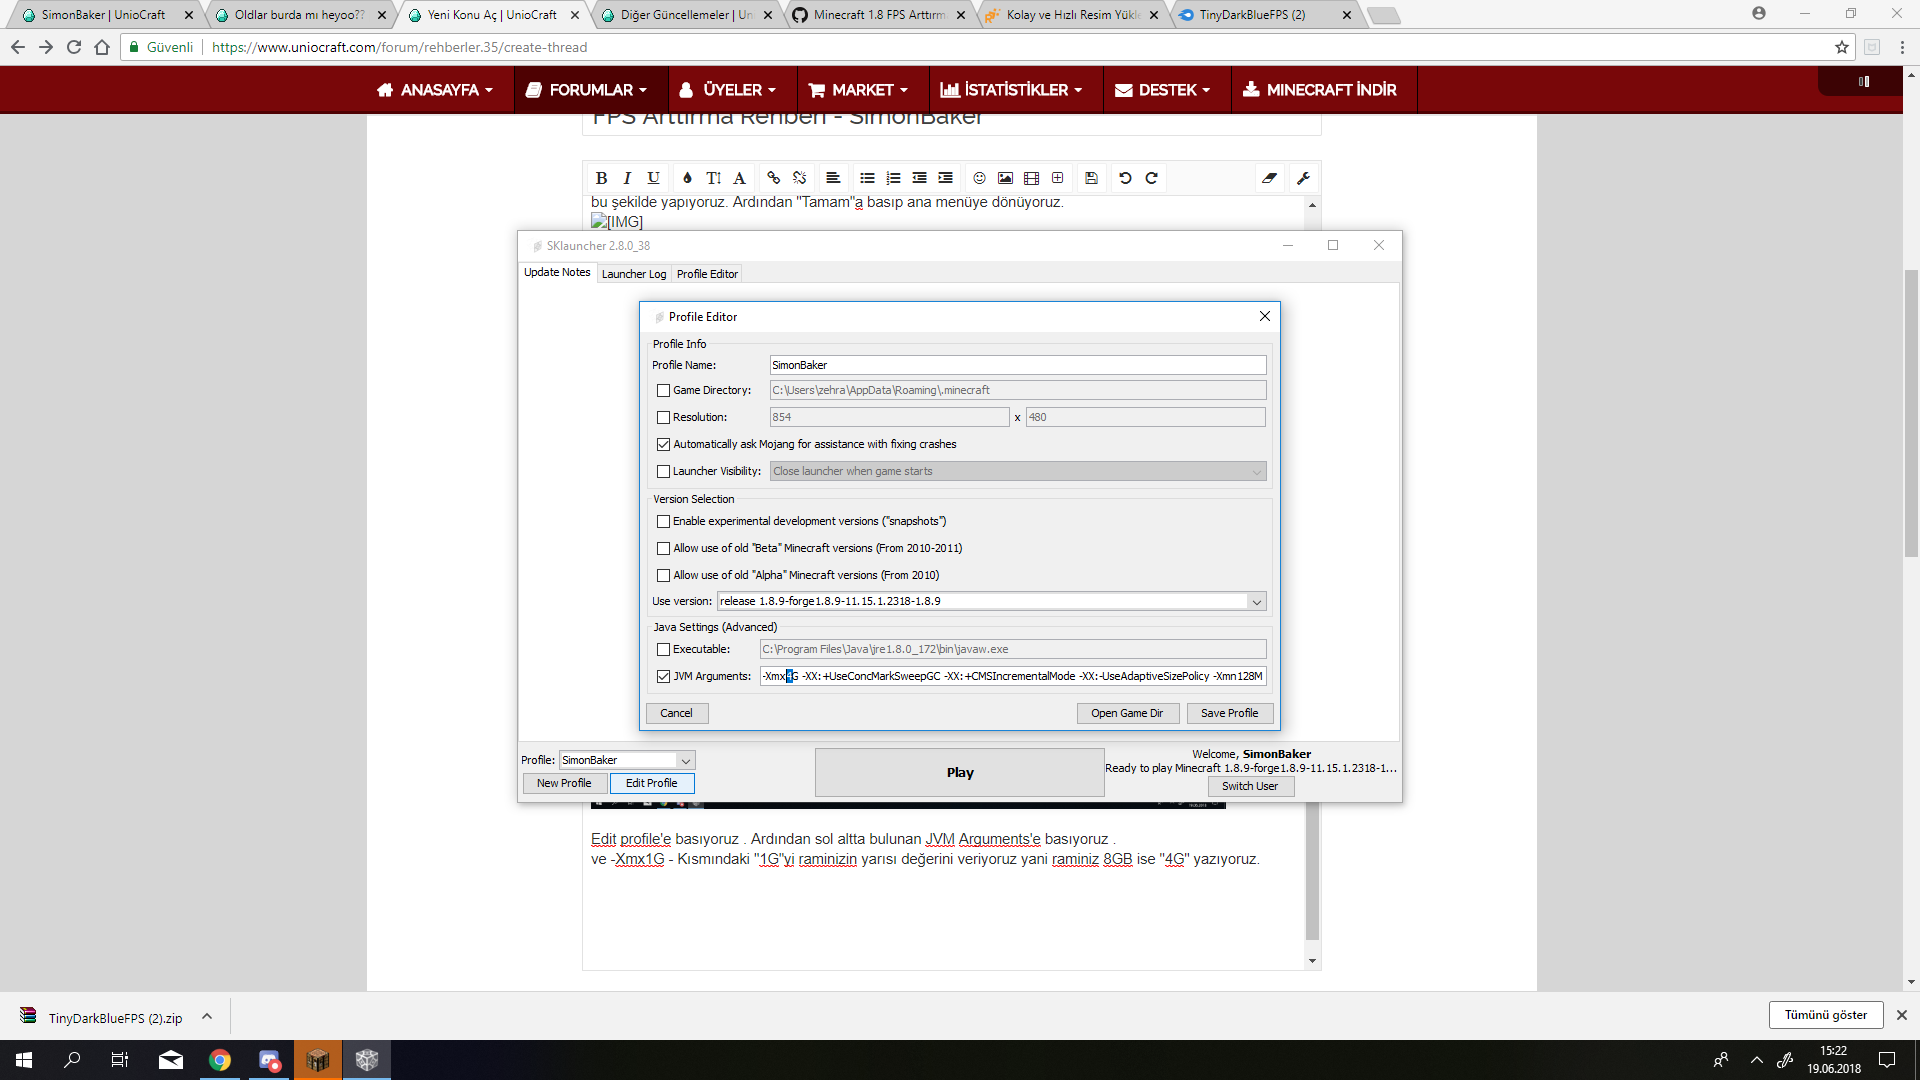The height and width of the screenshot is (1080, 1920).
Task: Enable experimental development snapshots checkbox
Action: [x=663, y=522]
